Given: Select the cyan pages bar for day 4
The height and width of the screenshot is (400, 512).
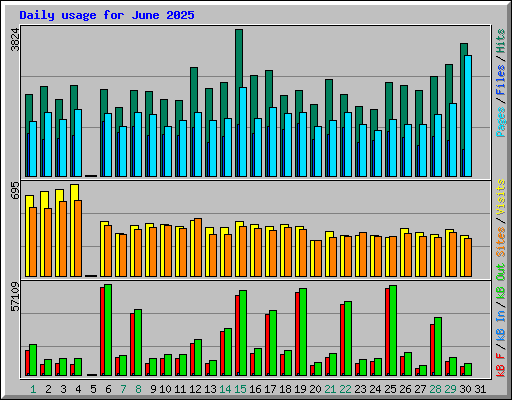Looking at the screenshot, I should (78, 143).
